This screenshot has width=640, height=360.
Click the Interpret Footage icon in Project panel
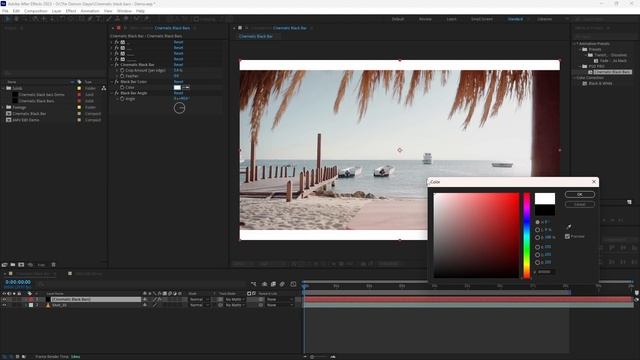pyautogui.click(x=4, y=264)
